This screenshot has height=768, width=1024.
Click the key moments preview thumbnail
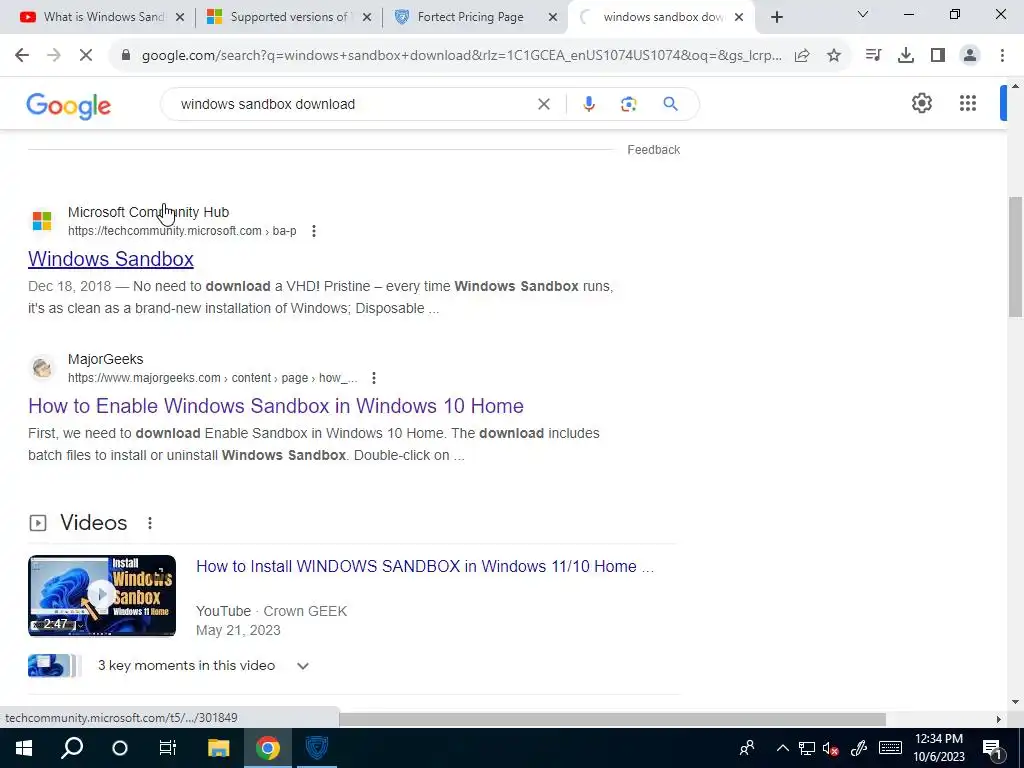[54, 665]
